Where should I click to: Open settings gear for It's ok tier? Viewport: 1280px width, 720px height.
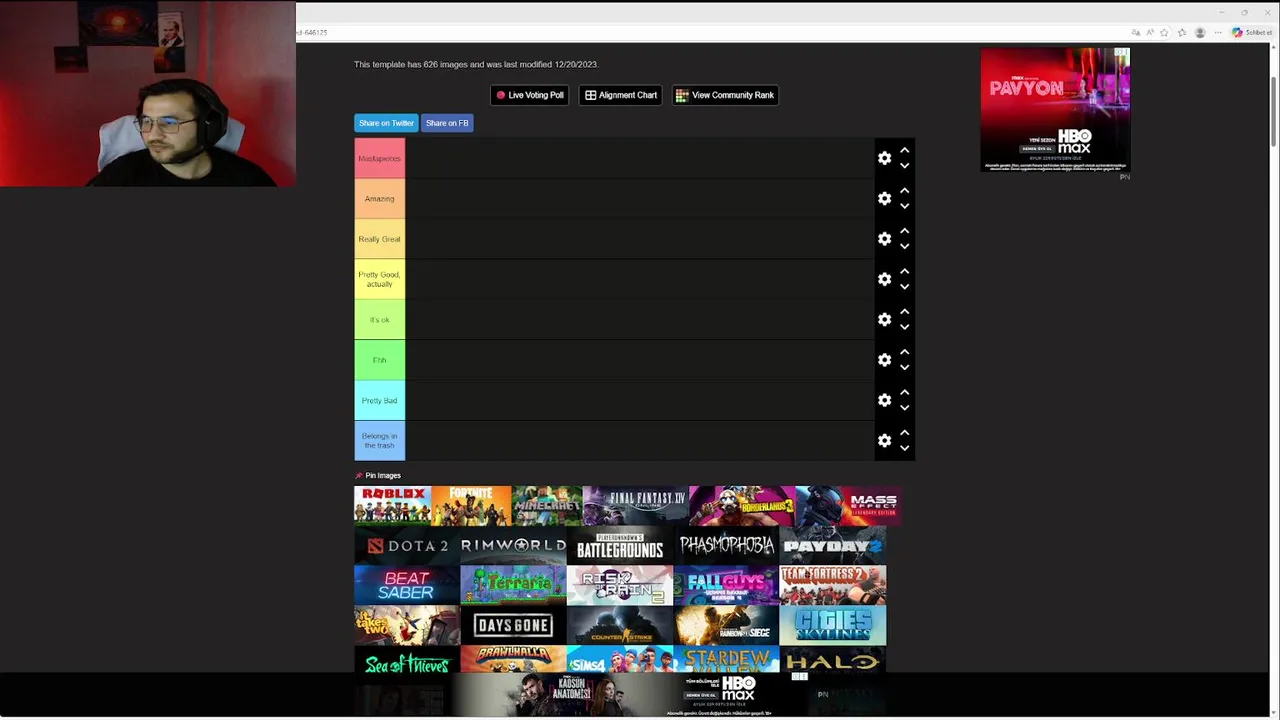click(884, 320)
